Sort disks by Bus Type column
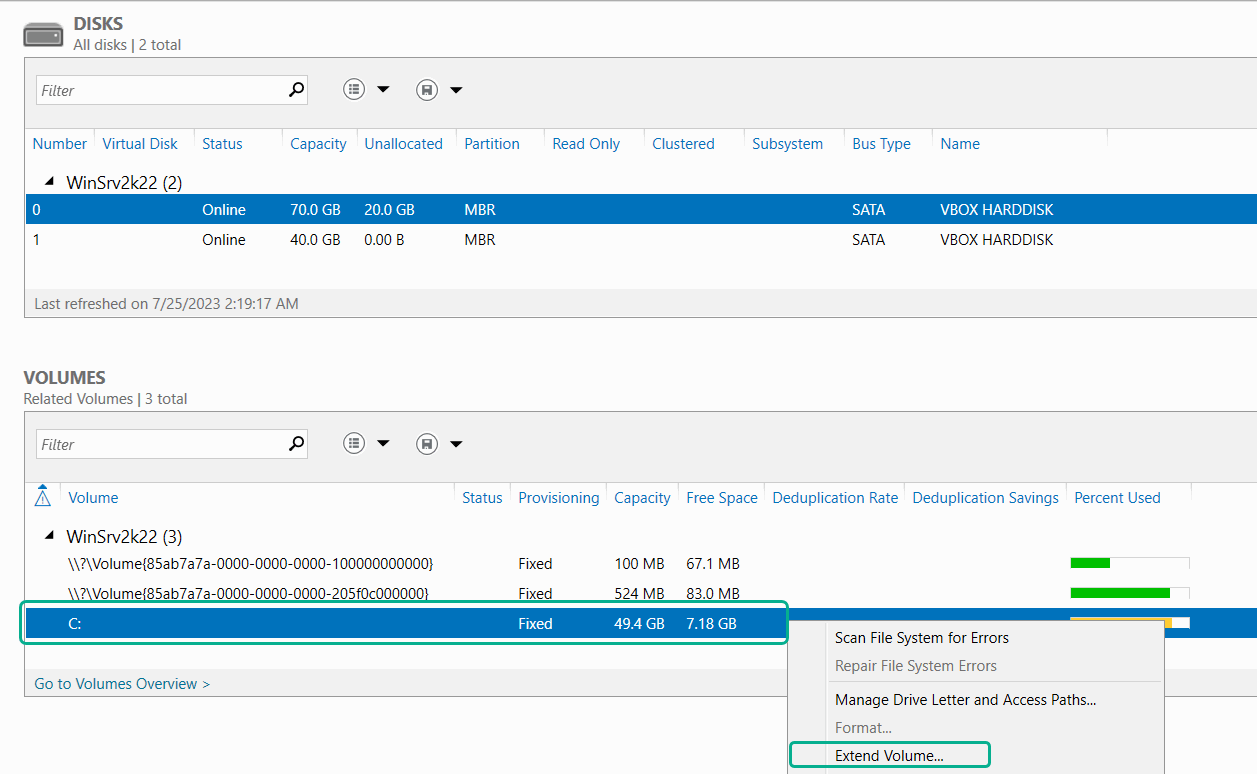 coord(881,144)
